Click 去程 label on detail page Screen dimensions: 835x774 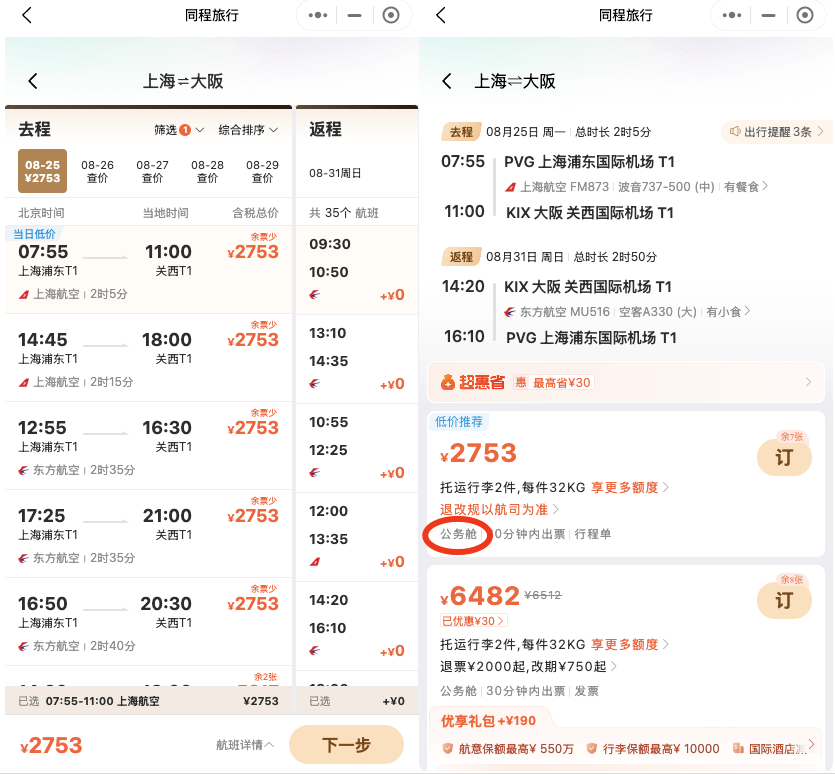[461, 132]
